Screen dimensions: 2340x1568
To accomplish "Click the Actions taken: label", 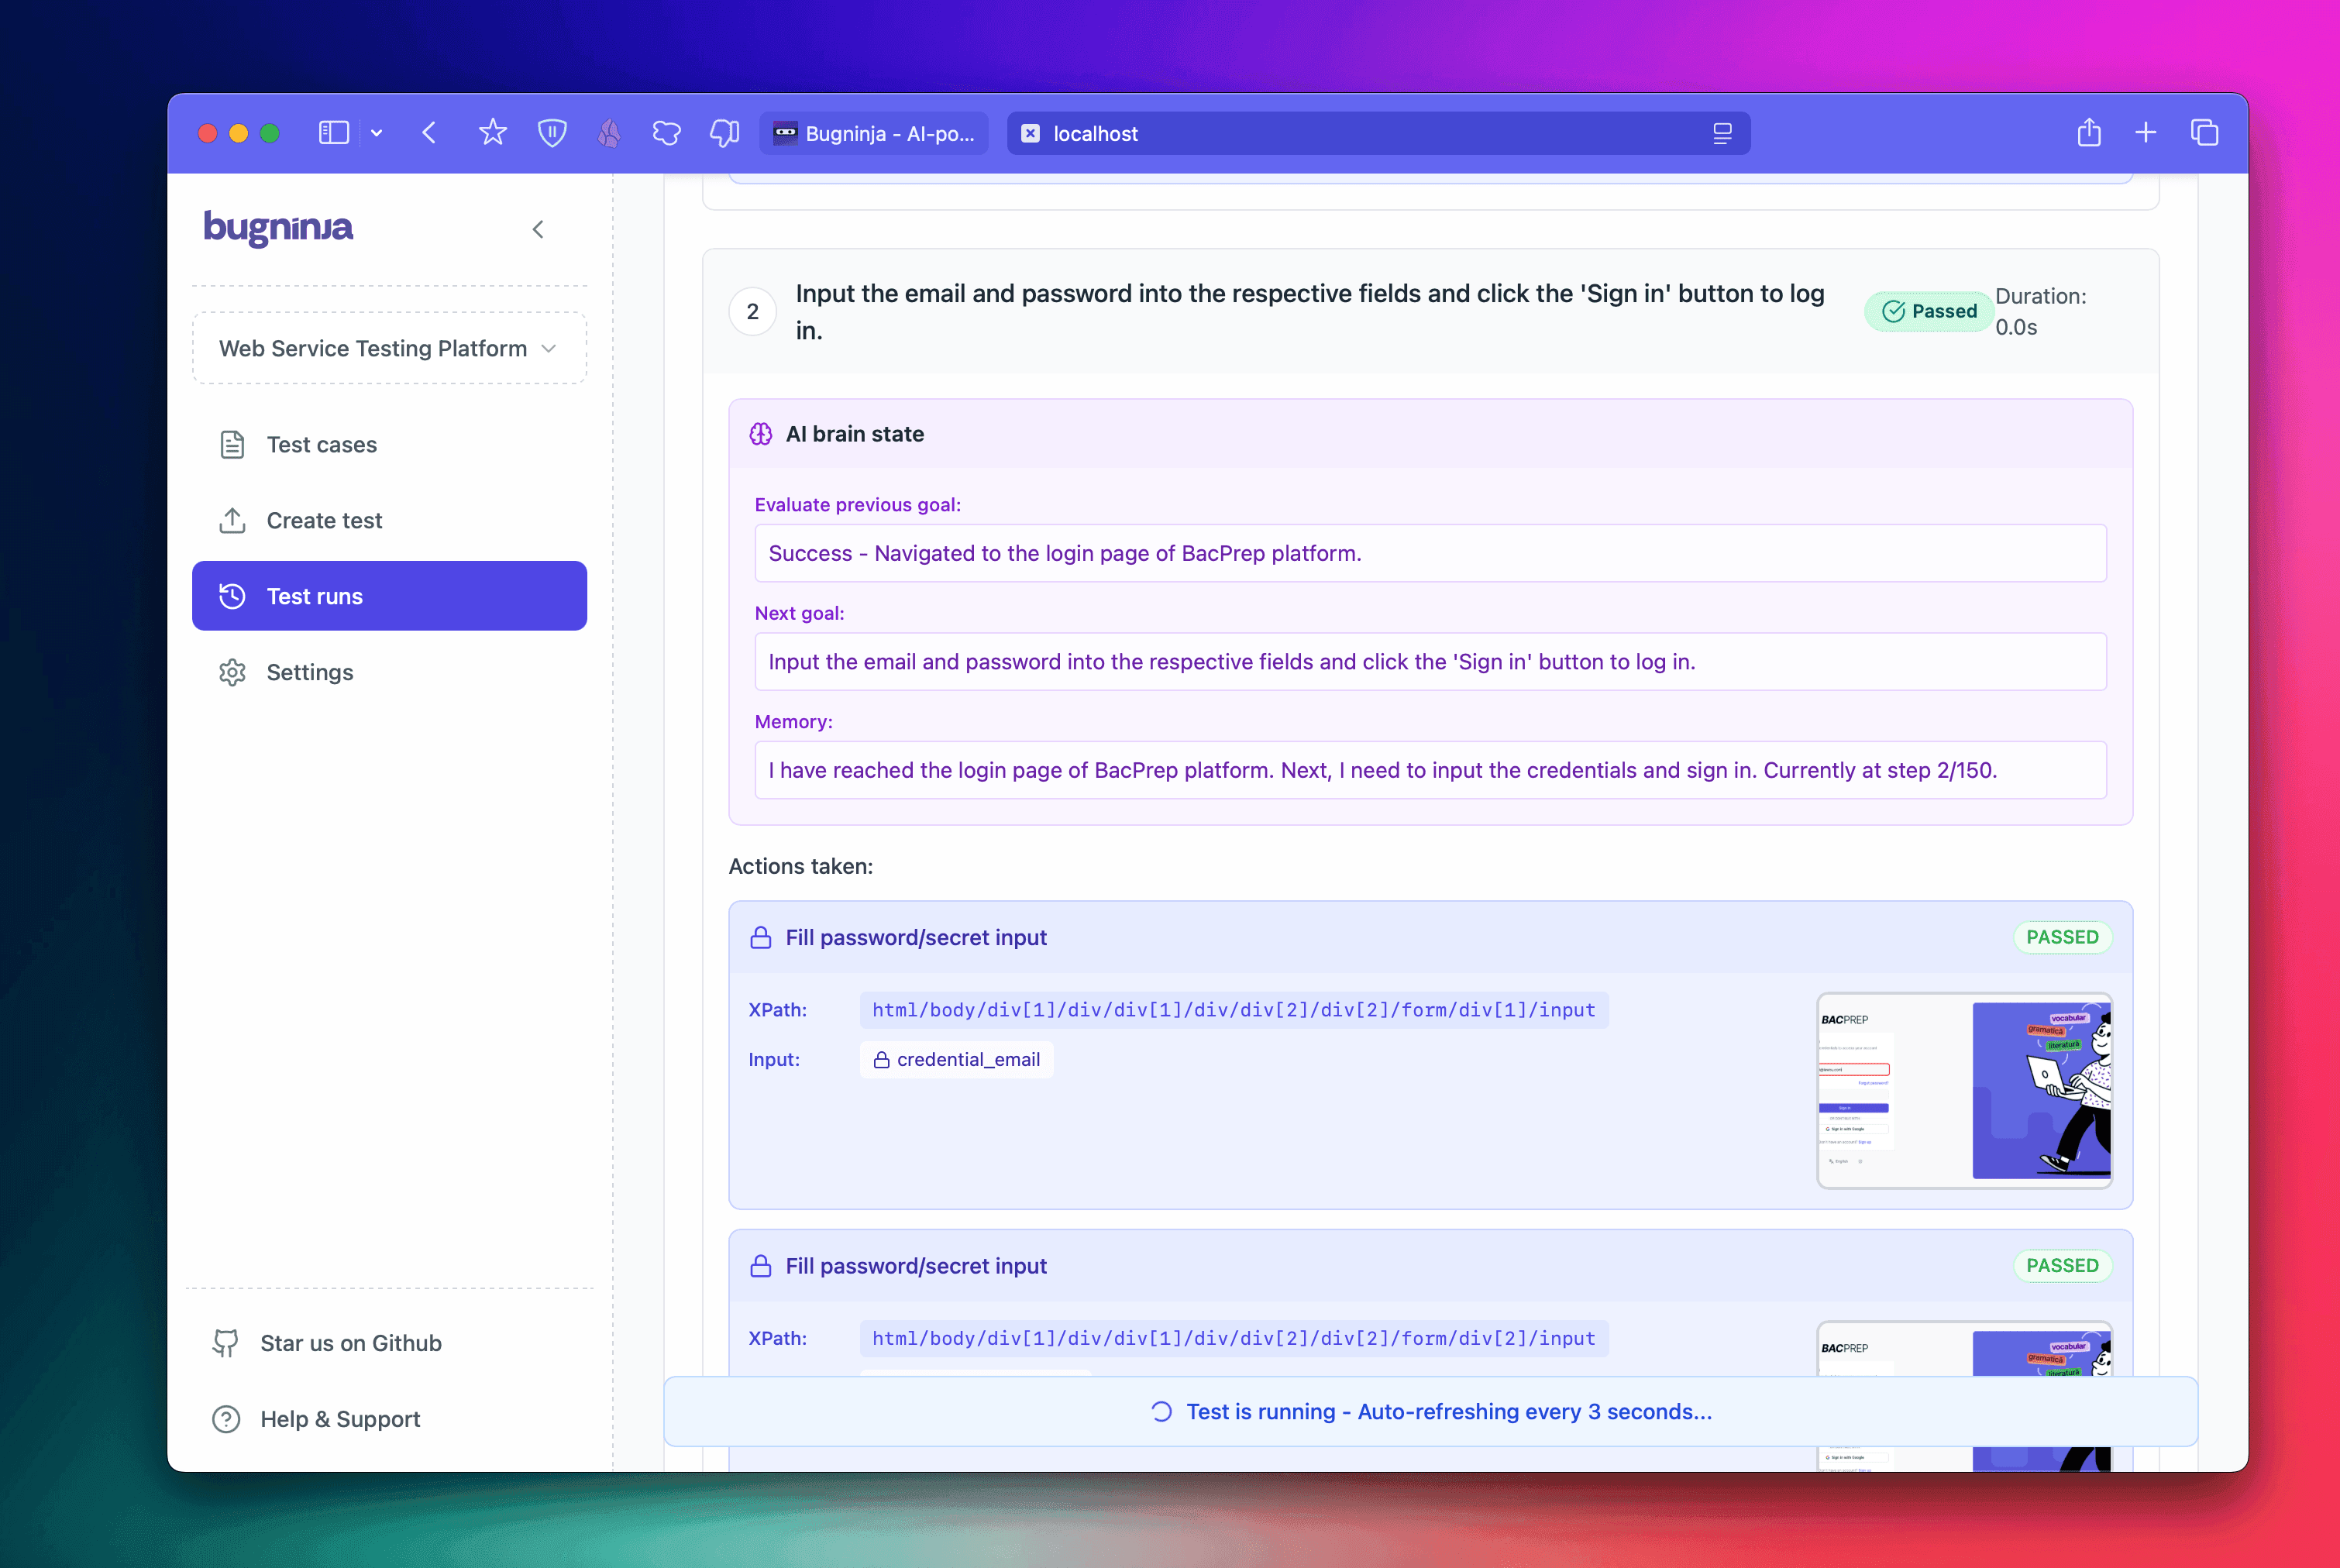I will click(800, 866).
